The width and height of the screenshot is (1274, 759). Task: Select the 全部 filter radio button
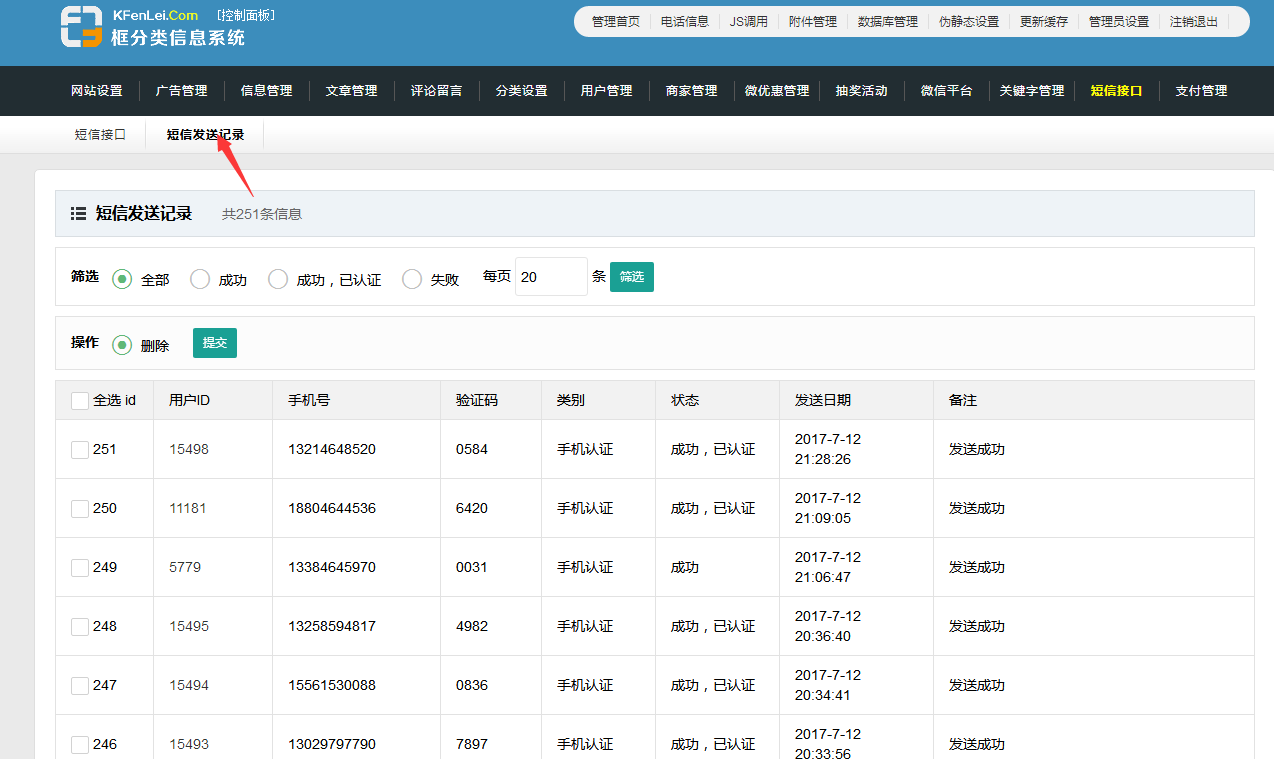point(122,279)
